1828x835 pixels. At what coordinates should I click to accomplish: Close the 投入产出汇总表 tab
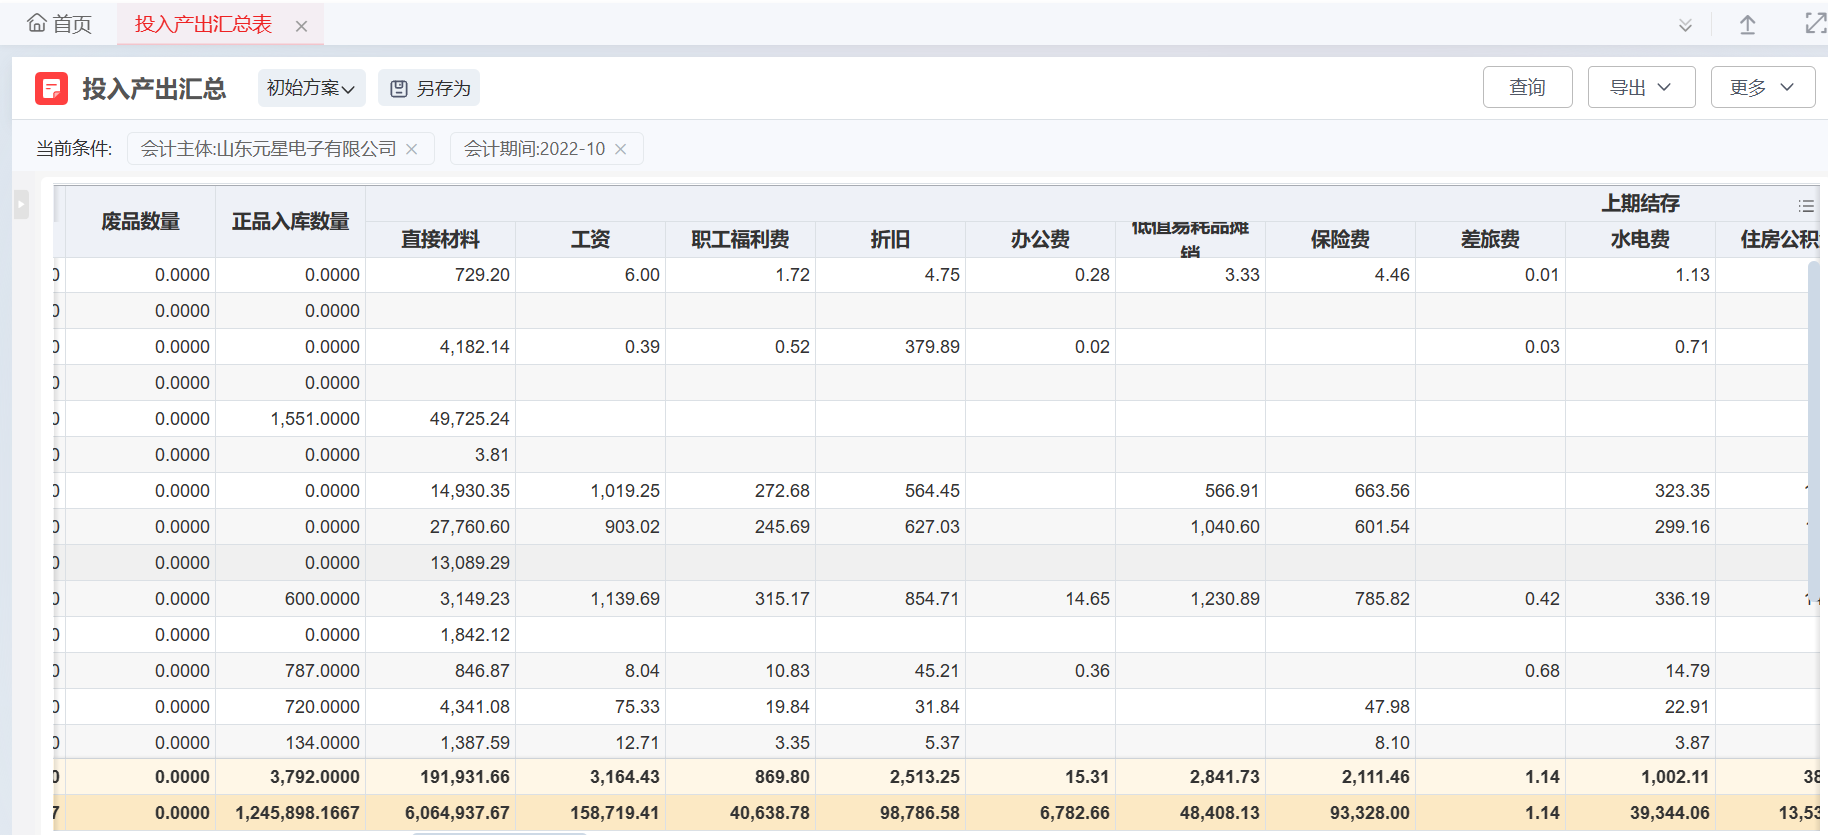(x=301, y=26)
